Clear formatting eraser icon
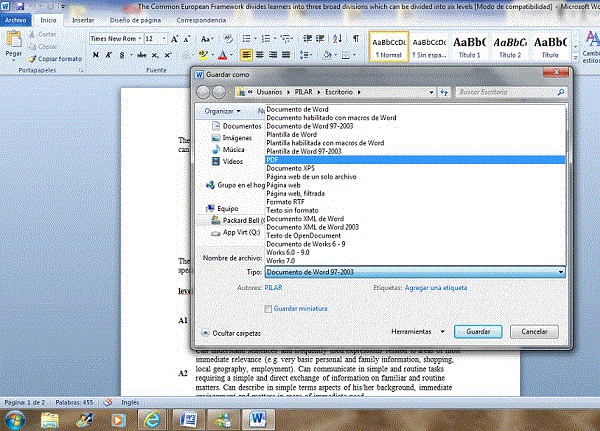Viewport: 600px width, 431px height. coord(228,39)
